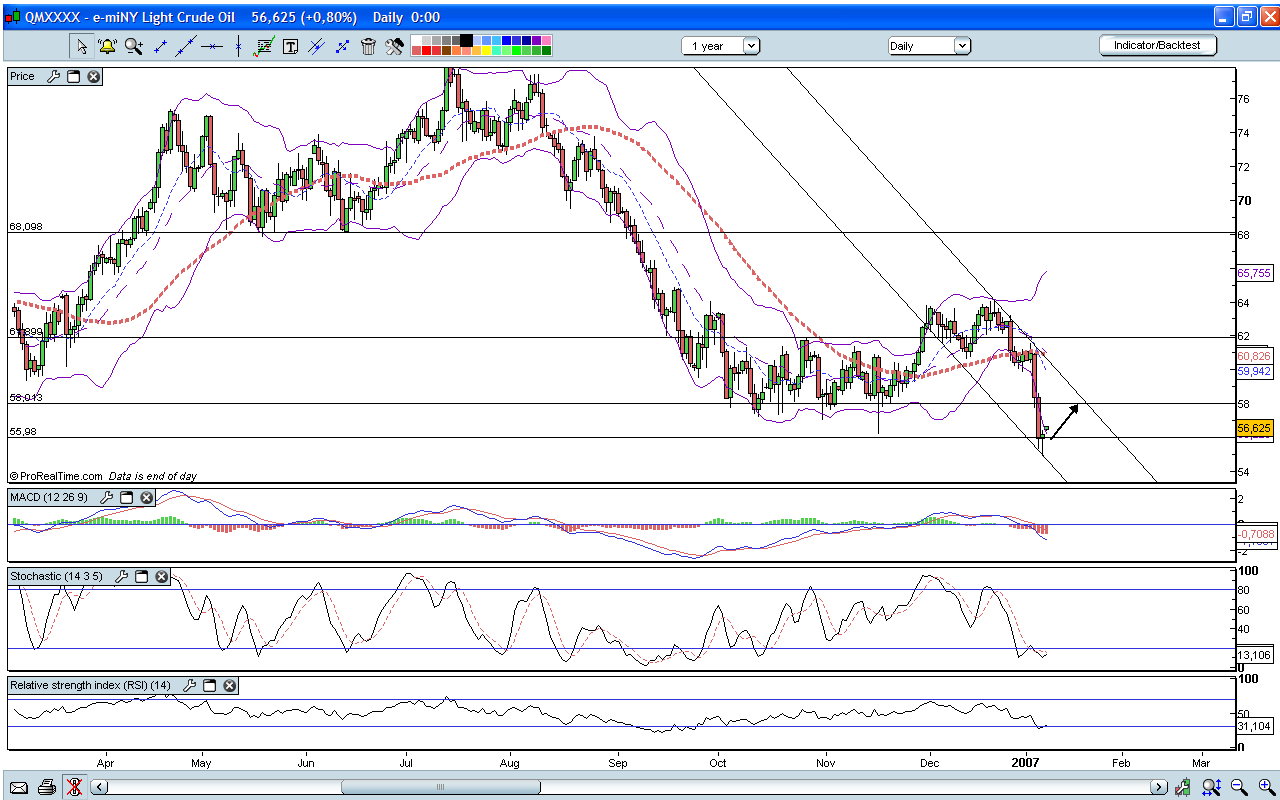The width and height of the screenshot is (1280, 800).
Task: Maximize the RSI panel
Action: (x=210, y=685)
